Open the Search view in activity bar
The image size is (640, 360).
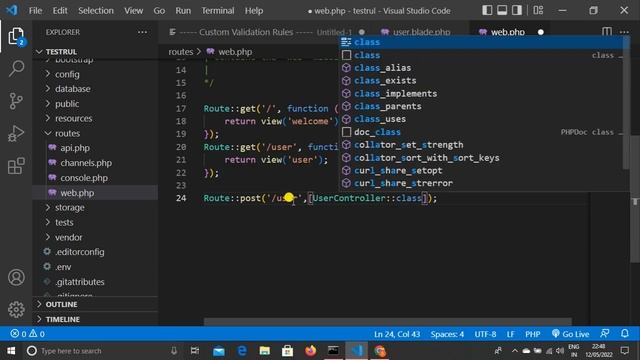pos(16,68)
